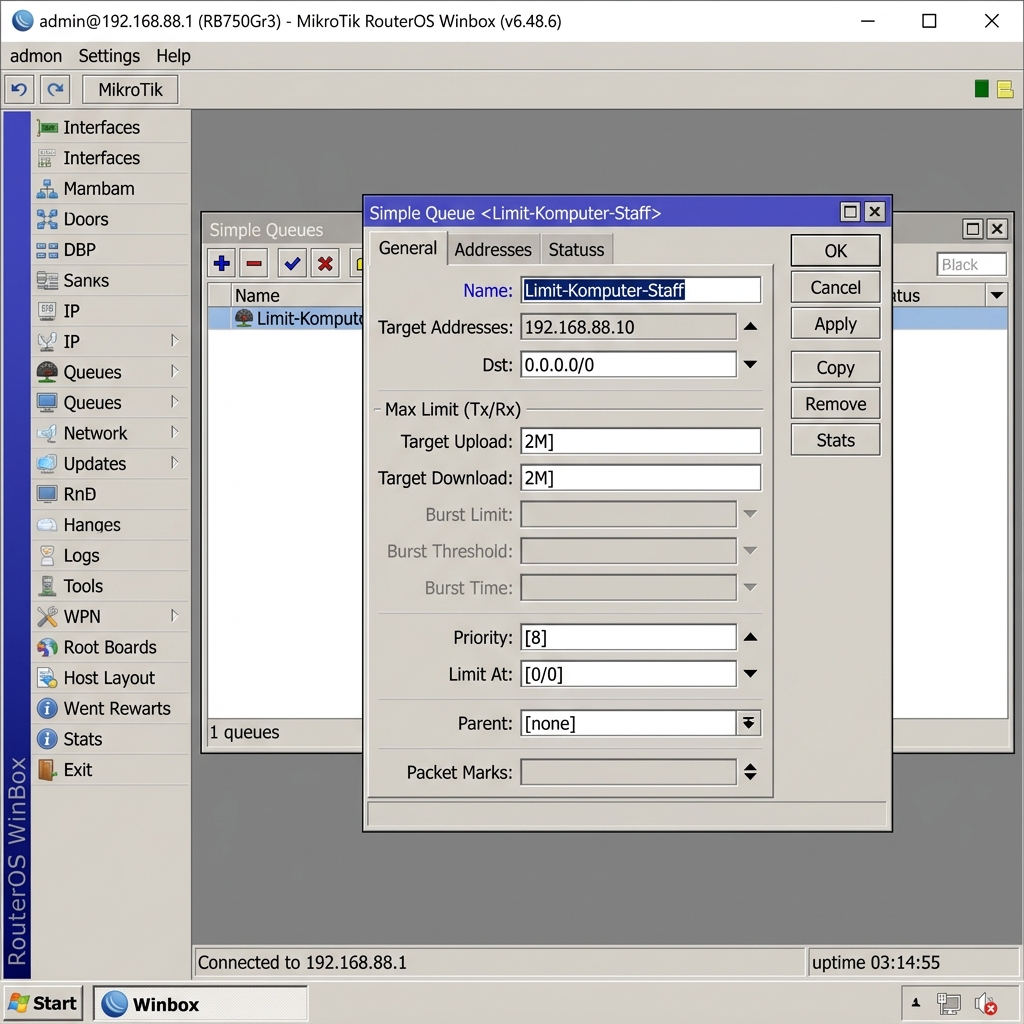The height and width of the screenshot is (1024, 1024).
Task: Open Hanges in the sidebar
Action: coord(110,525)
